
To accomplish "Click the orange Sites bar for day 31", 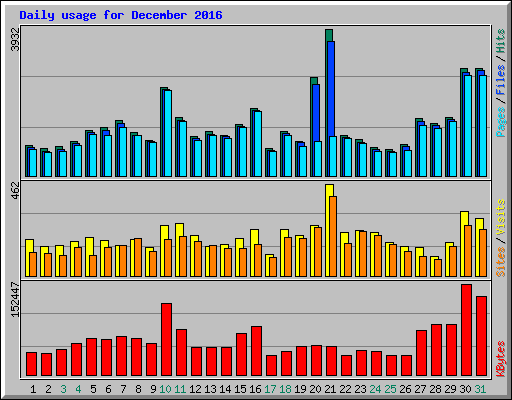I will (483, 253).
